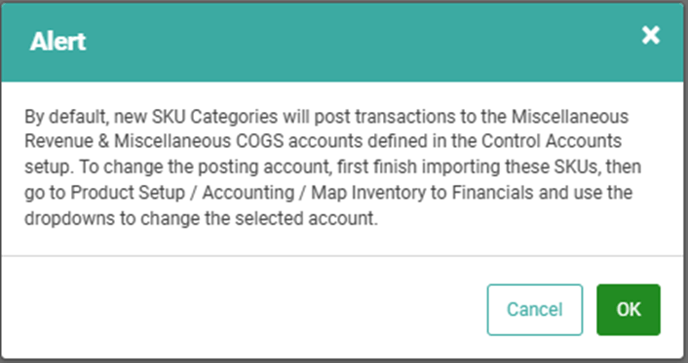Click the words 'Miscellaneous COGS' in the alert

pyautogui.click(x=199, y=141)
